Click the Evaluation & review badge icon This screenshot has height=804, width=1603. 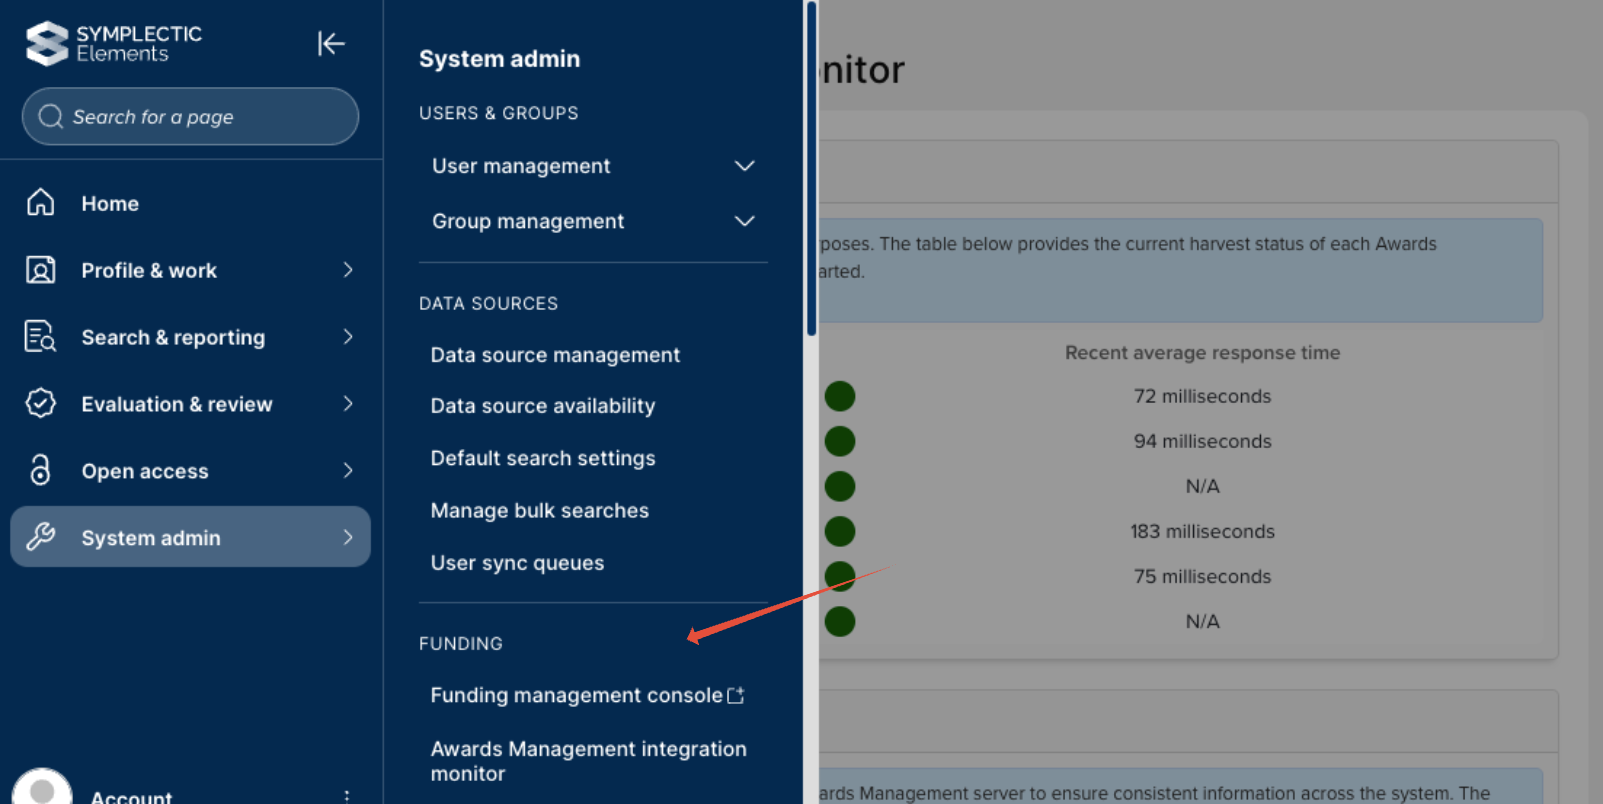click(x=40, y=404)
